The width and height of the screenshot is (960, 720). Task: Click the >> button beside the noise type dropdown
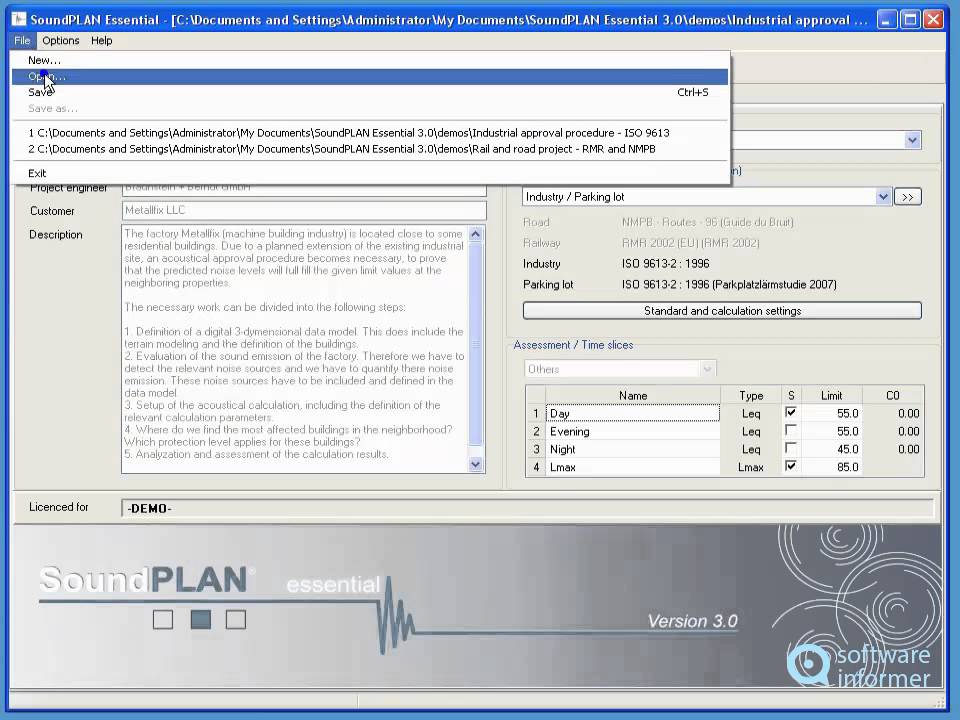[x=907, y=197]
